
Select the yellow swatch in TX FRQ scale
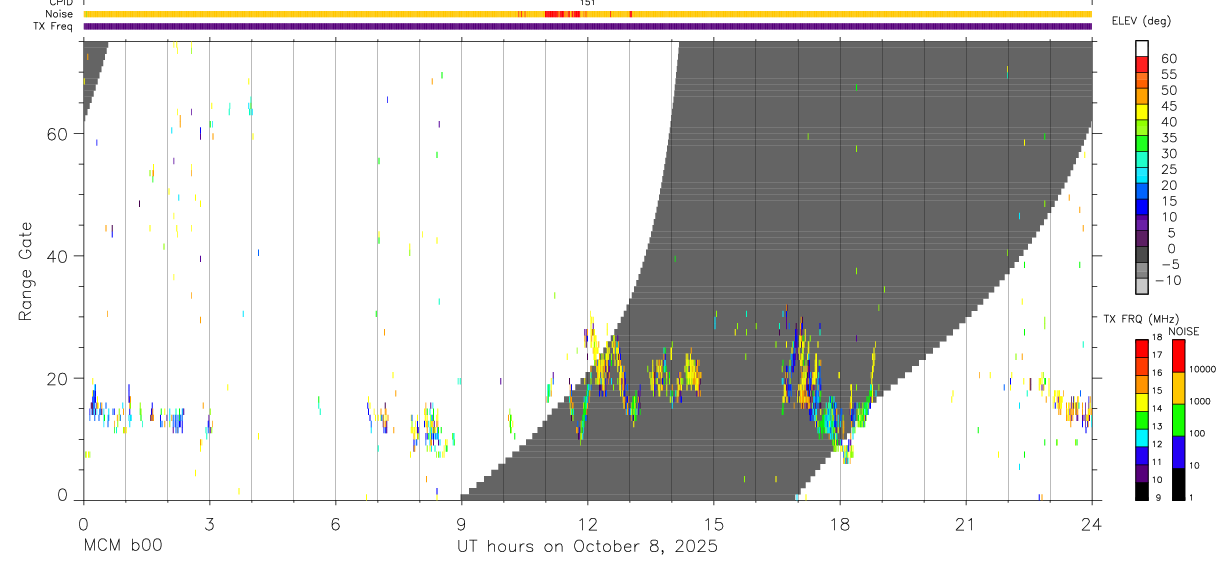click(1142, 402)
